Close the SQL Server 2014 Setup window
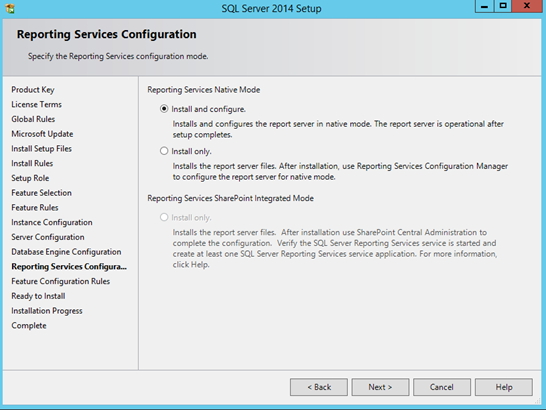Viewport: 546px width, 410px height. (526, 6)
